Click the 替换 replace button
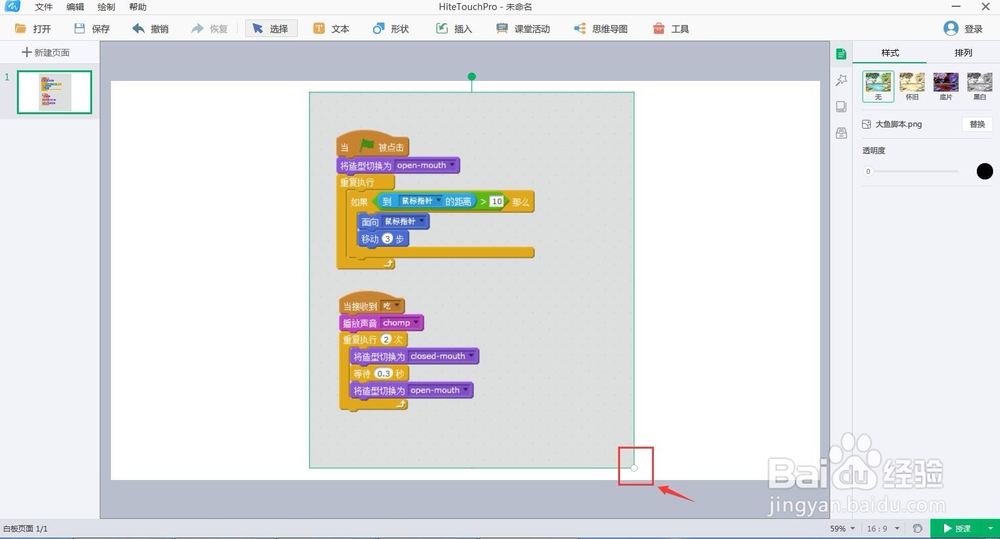The width and height of the screenshot is (1000, 539). [x=977, y=124]
